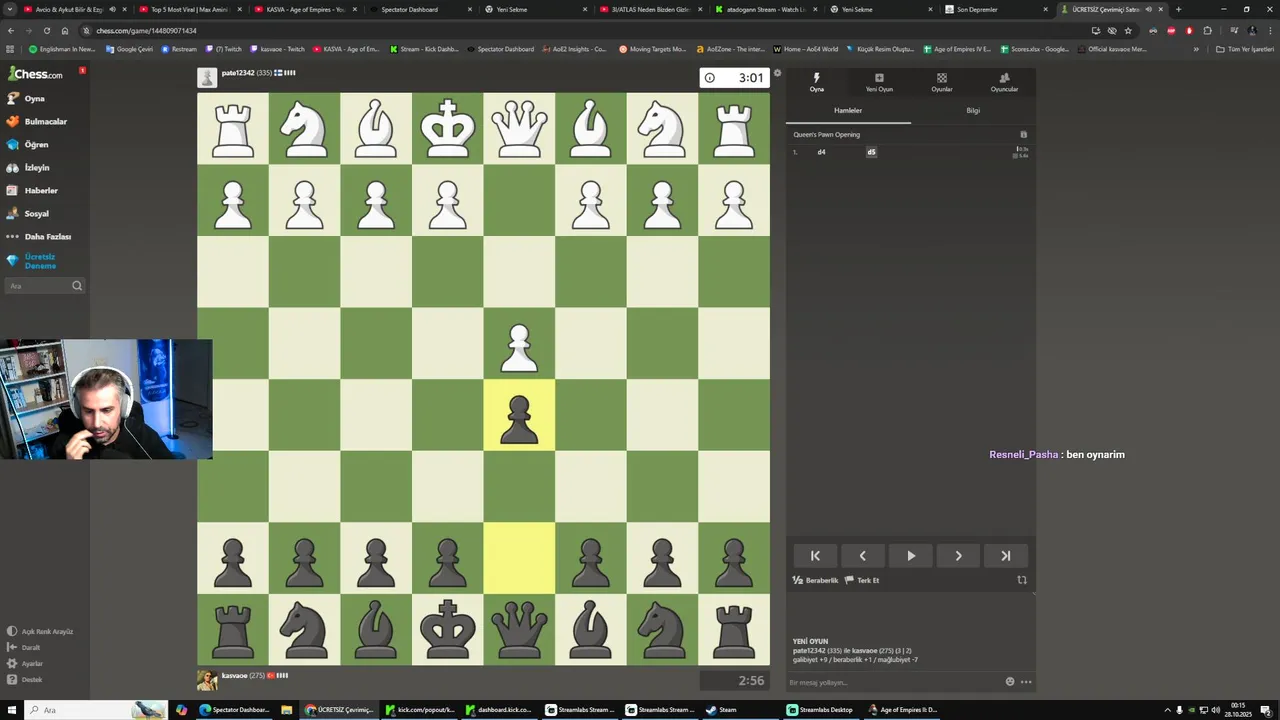Viewport: 1280px width, 720px height.
Task: Select move d5 in move list
Action: click(871, 152)
